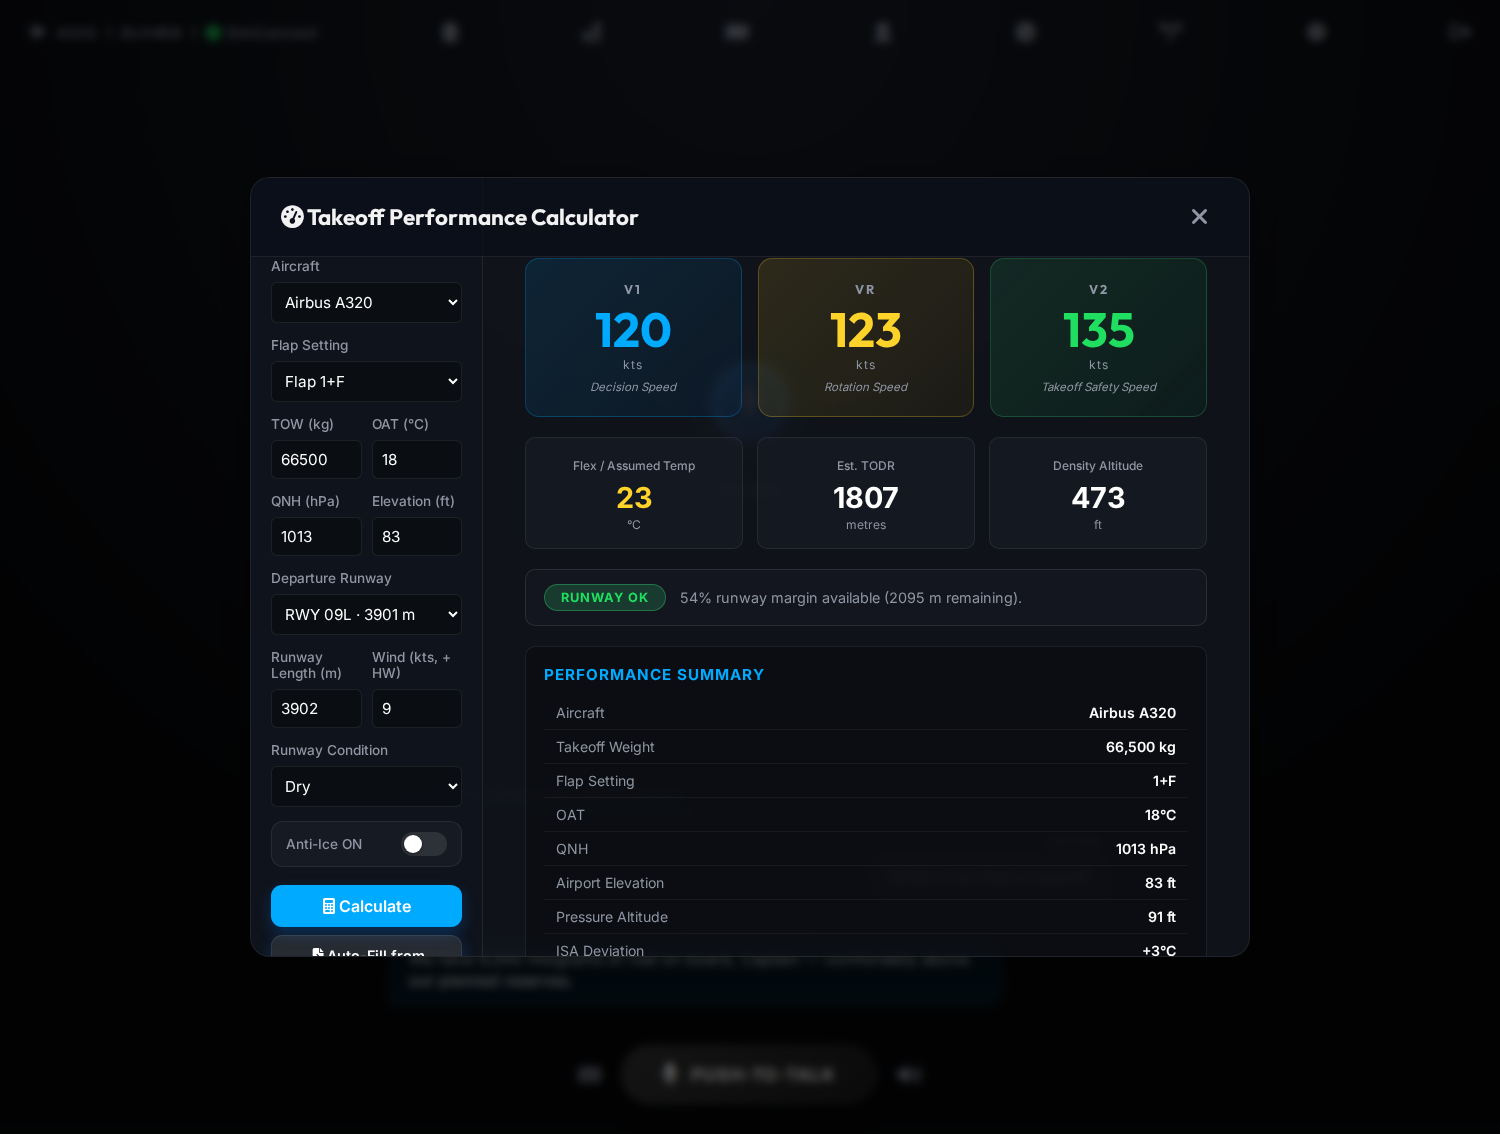1500x1134 pixels.
Task: Click the gauge icon beside the calculator title
Action: point(292,217)
